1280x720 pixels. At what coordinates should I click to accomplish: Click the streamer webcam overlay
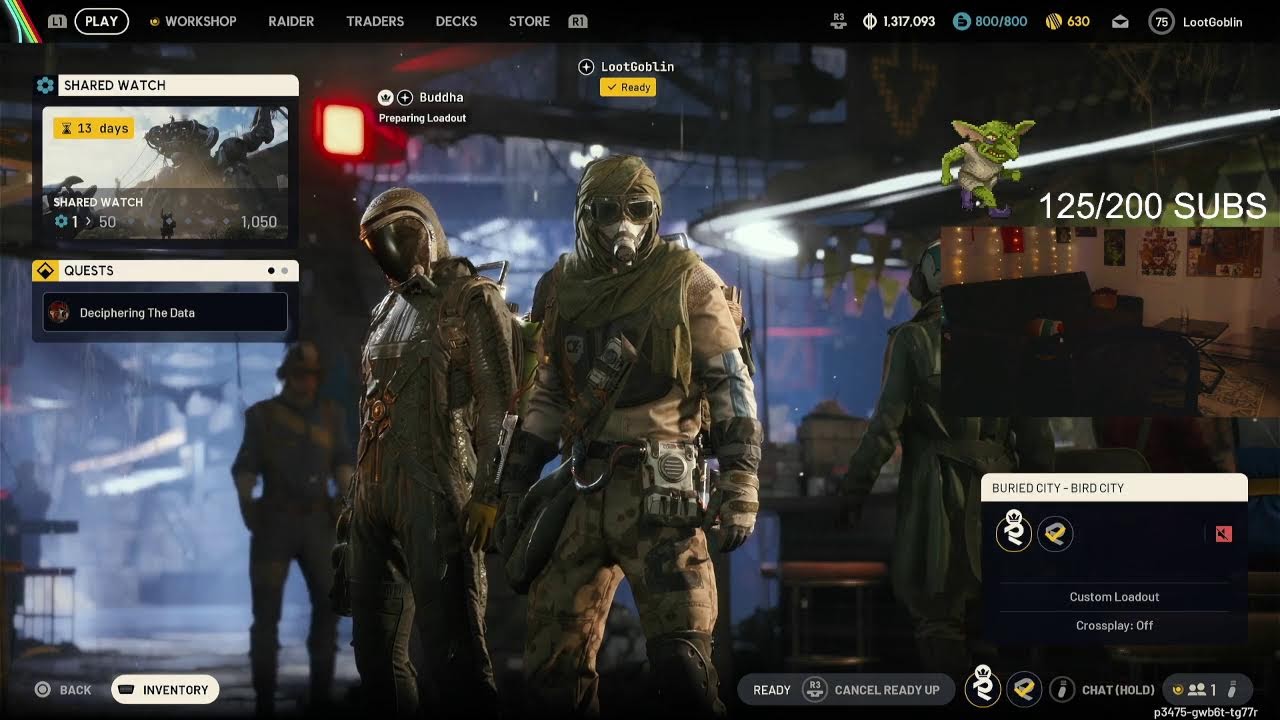pyautogui.click(x=1108, y=320)
